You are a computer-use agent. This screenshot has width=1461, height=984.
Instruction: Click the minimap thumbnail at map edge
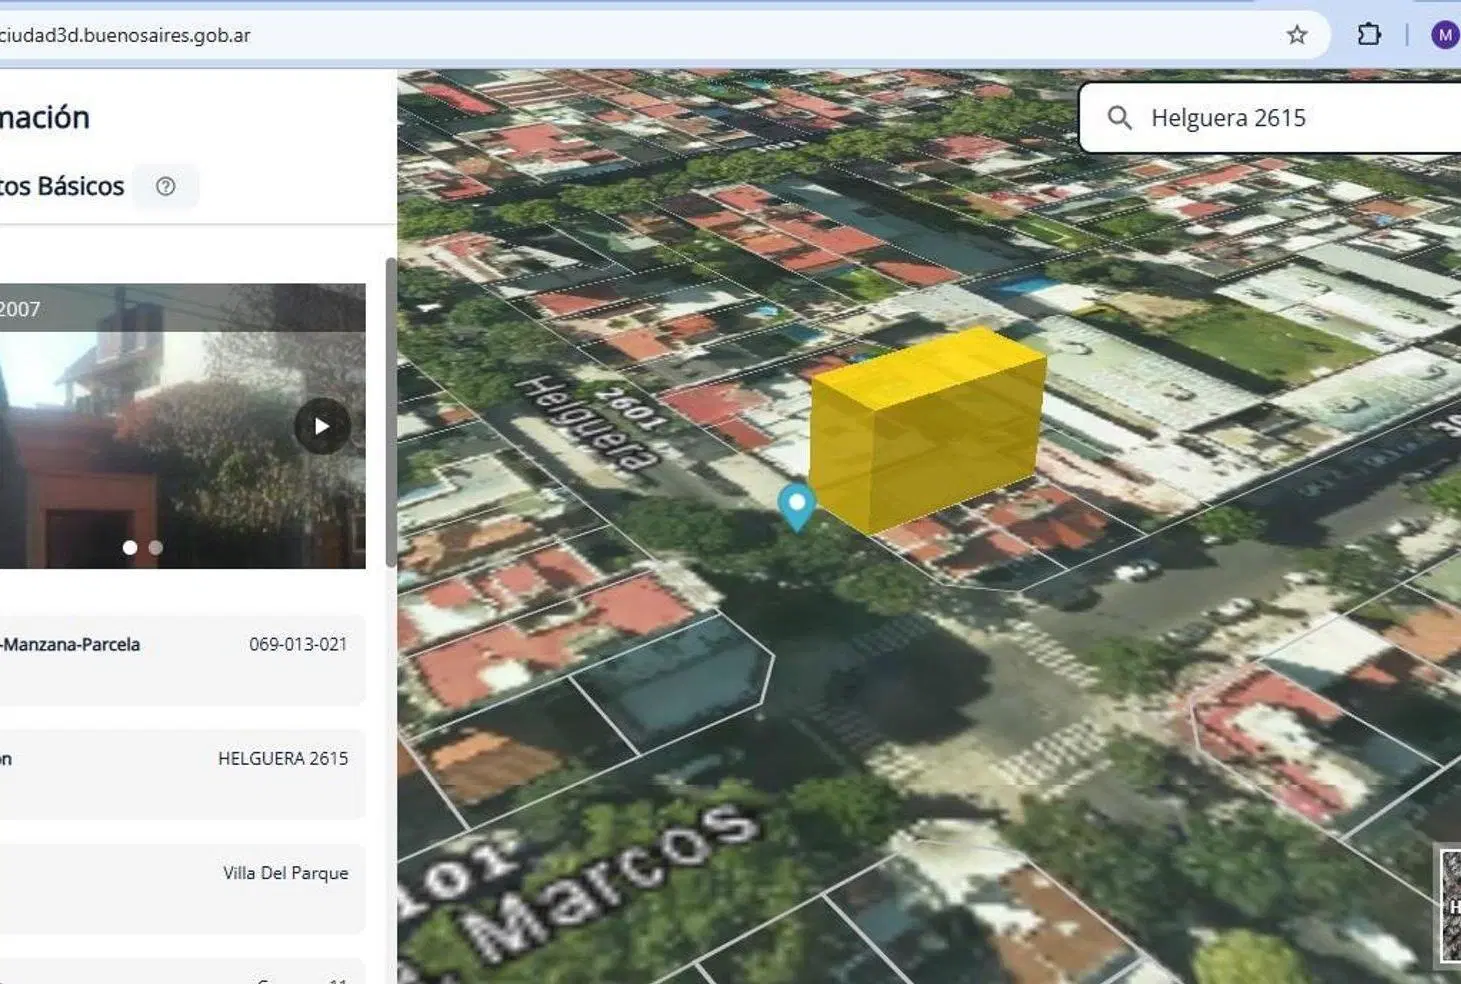coord(1449,906)
